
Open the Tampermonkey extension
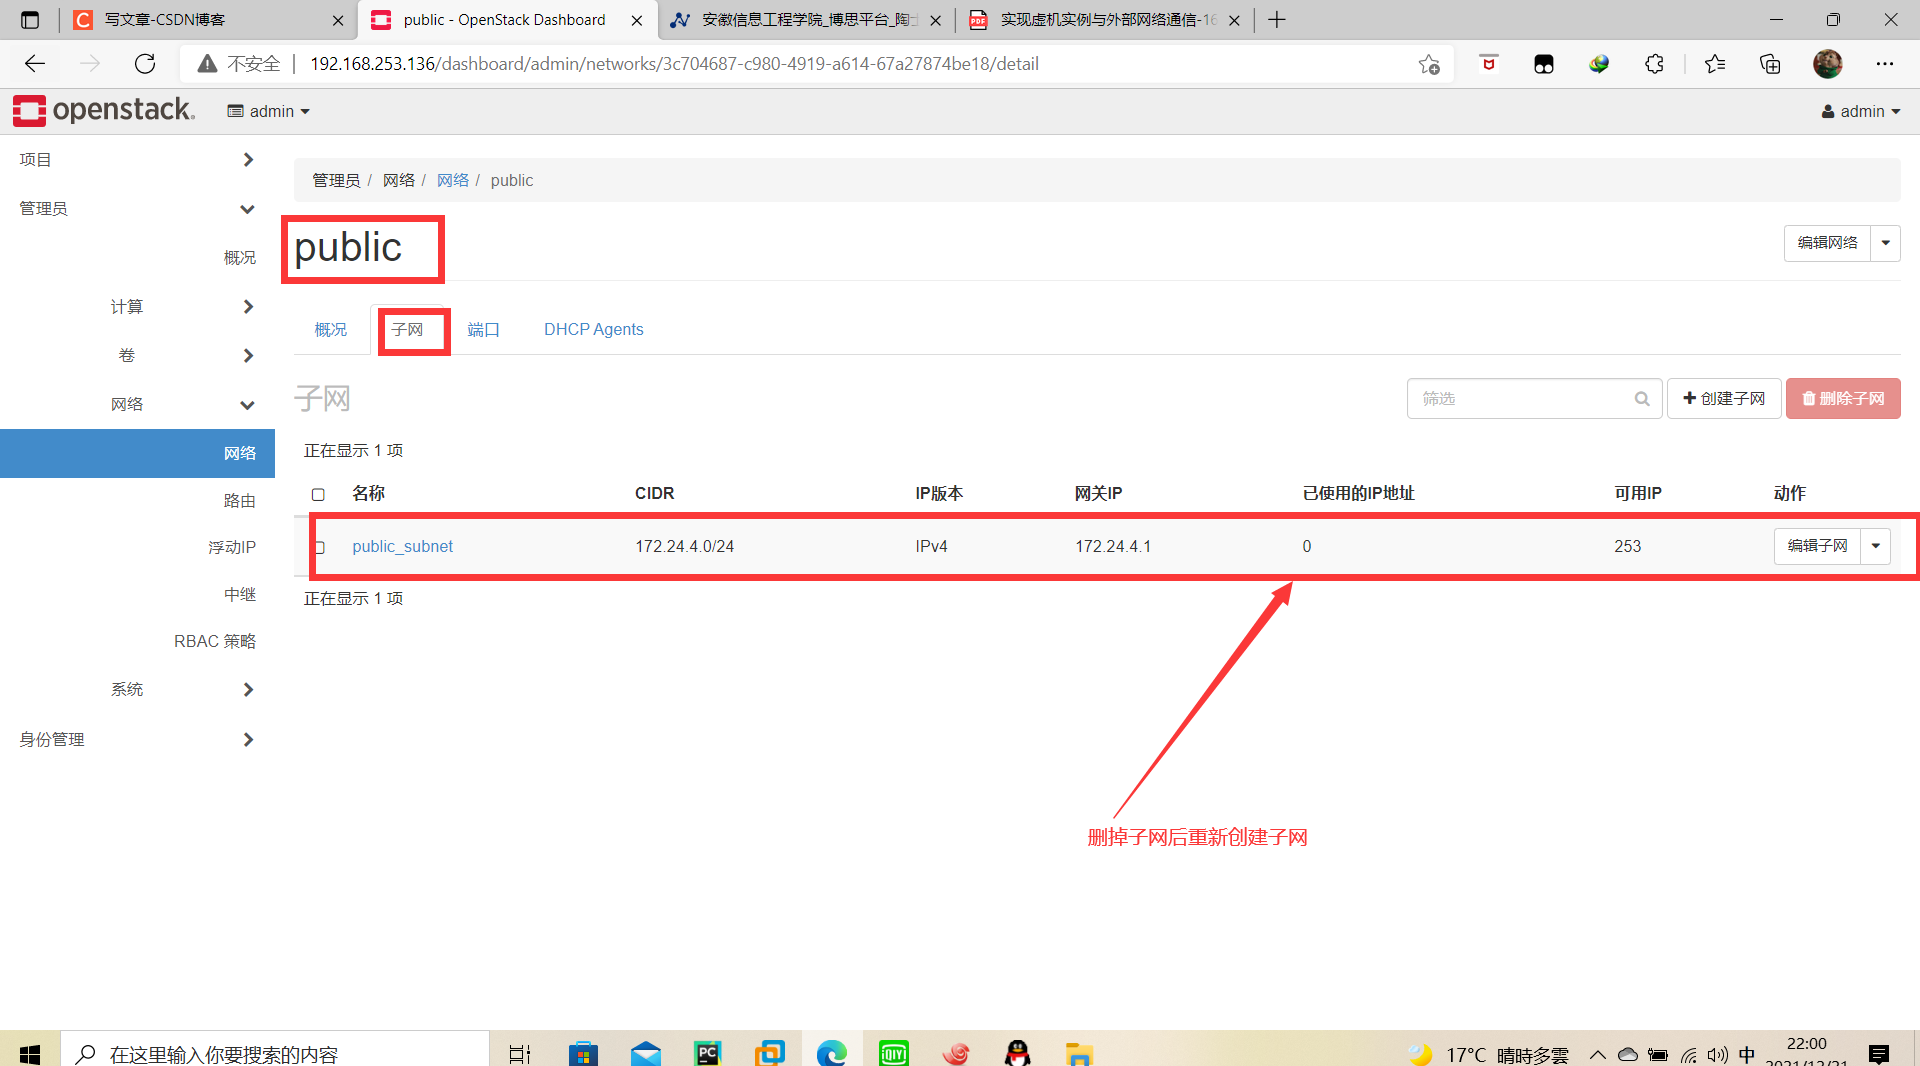click(1544, 64)
